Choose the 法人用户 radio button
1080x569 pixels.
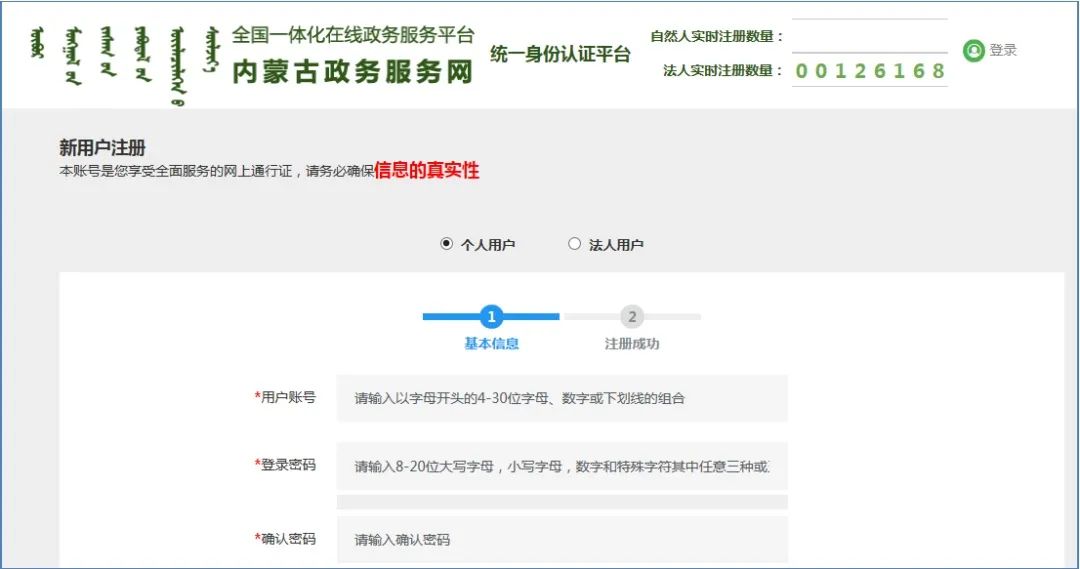pyautogui.click(x=574, y=244)
